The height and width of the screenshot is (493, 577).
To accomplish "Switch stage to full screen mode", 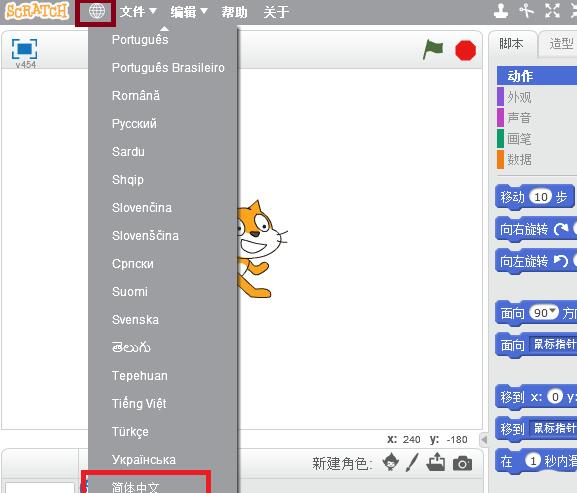I will tap(24, 49).
